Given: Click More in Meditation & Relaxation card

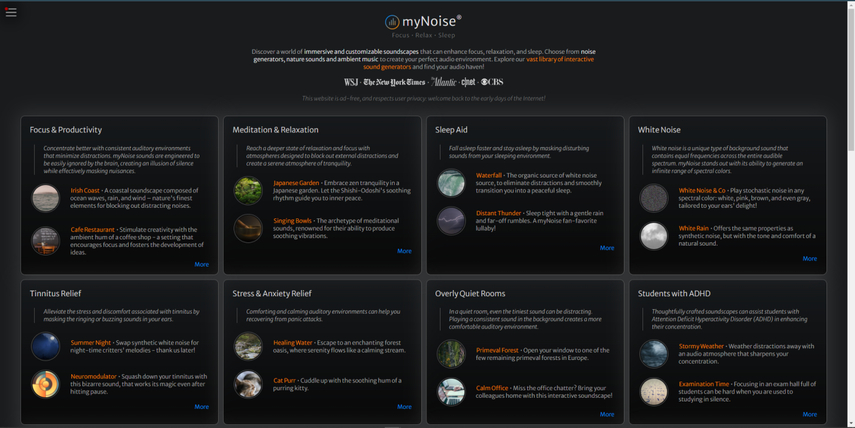Looking at the screenshot, I should pos(405,251).
